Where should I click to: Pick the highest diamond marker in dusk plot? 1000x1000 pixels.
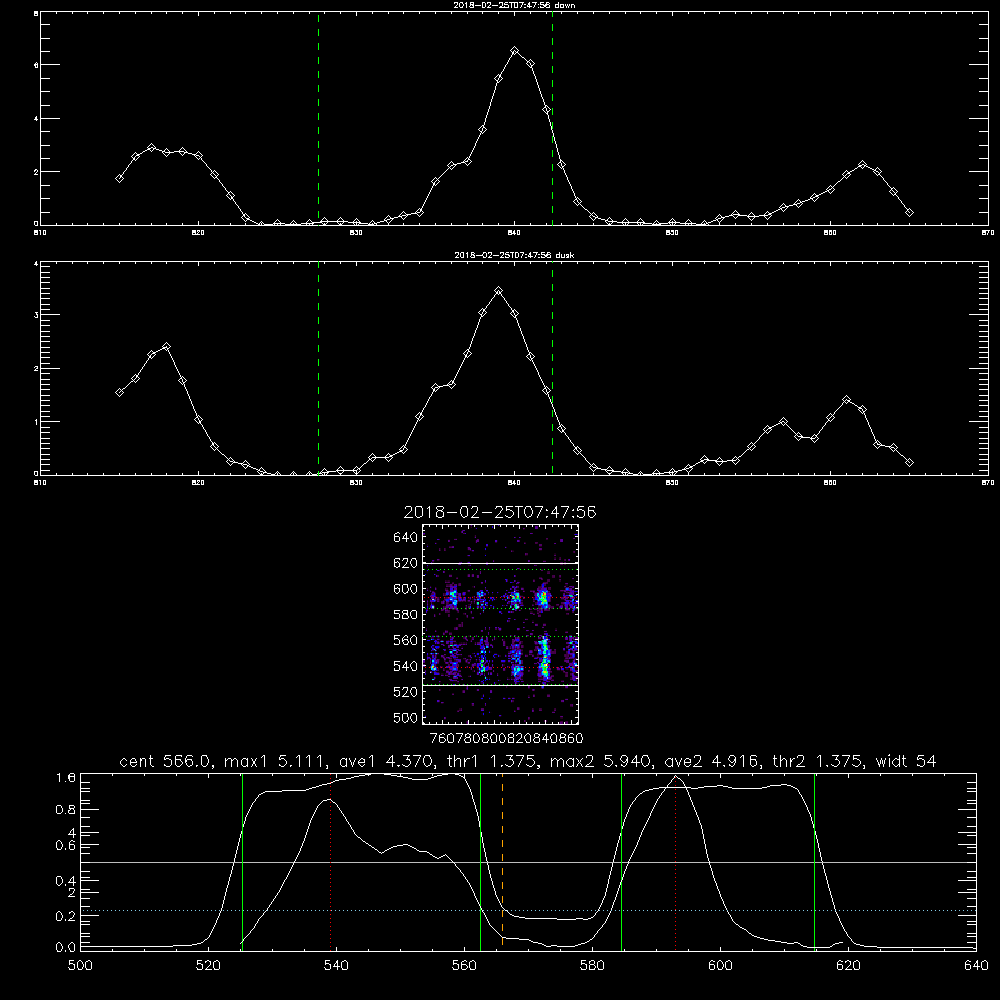tap(499, 291)
